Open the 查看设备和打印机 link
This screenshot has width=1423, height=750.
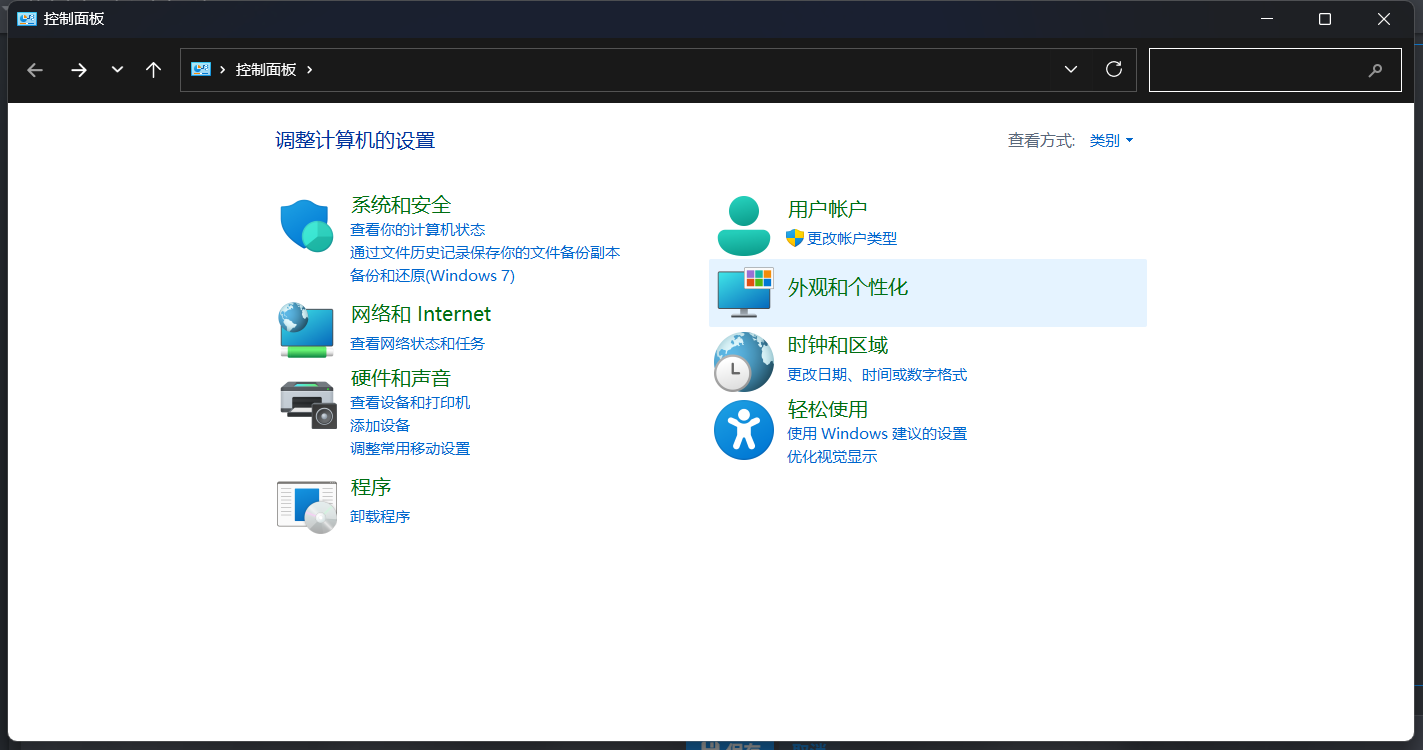click(x=410, y=403)
